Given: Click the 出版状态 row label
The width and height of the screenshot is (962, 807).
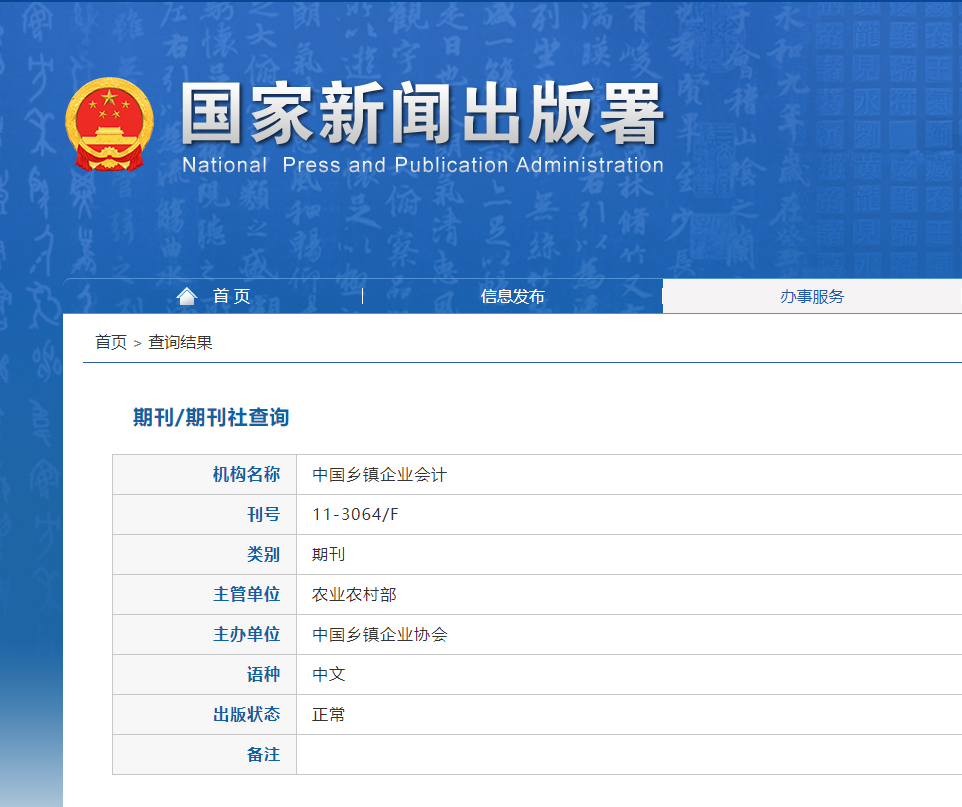Looking at the screenshot, I should [x=246, y=714].
